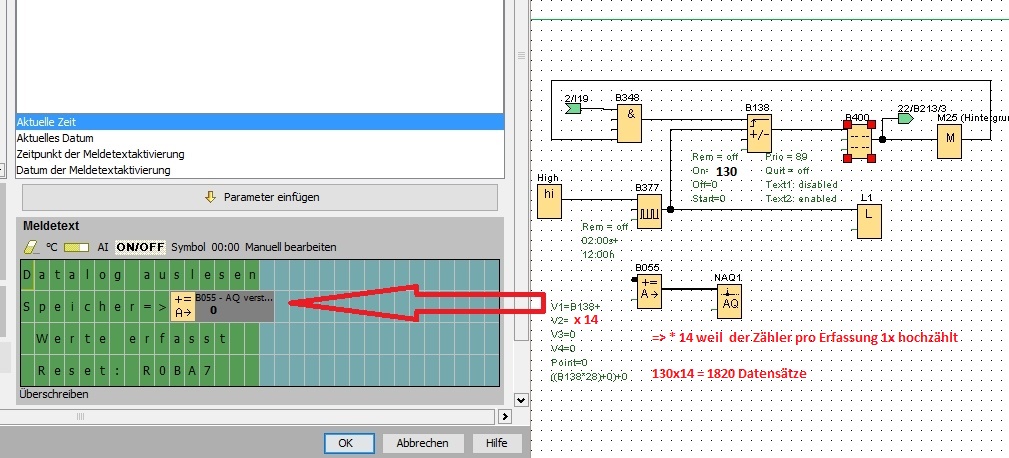The height and width of the screenshot is (458, 1009).
Task: Select the L1 block
Action: [870, 217]
